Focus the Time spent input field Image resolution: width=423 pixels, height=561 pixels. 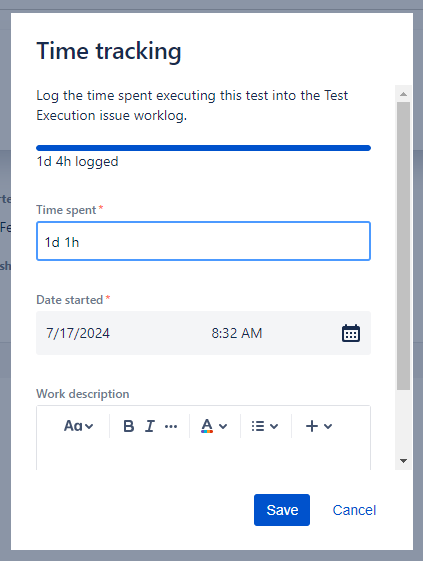coord(203,241)
